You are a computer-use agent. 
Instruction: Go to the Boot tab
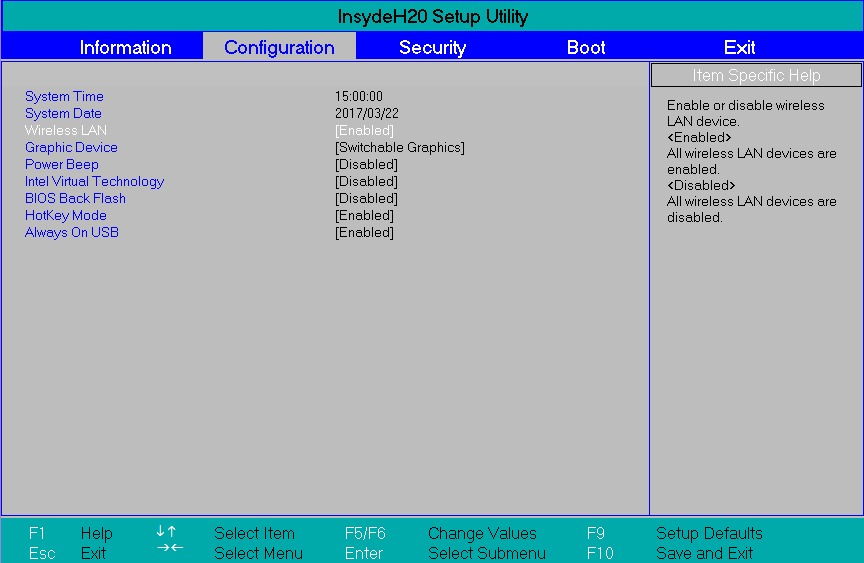586,47
